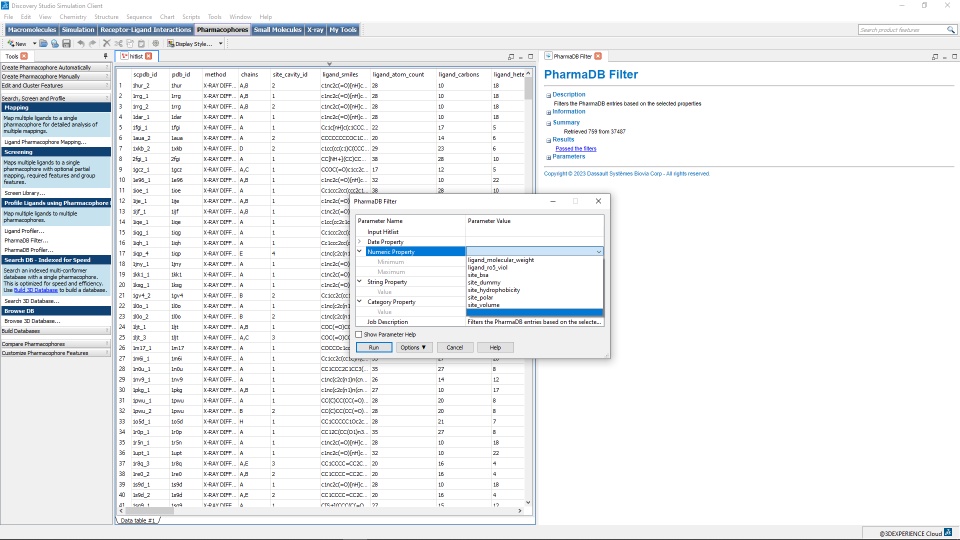Open the Passed the filters link

coord(576,148)
